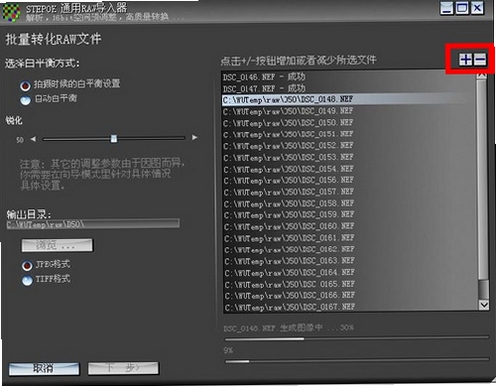
Task: Click the file list vertical scrollbar track
Action: tap(483, 190)
